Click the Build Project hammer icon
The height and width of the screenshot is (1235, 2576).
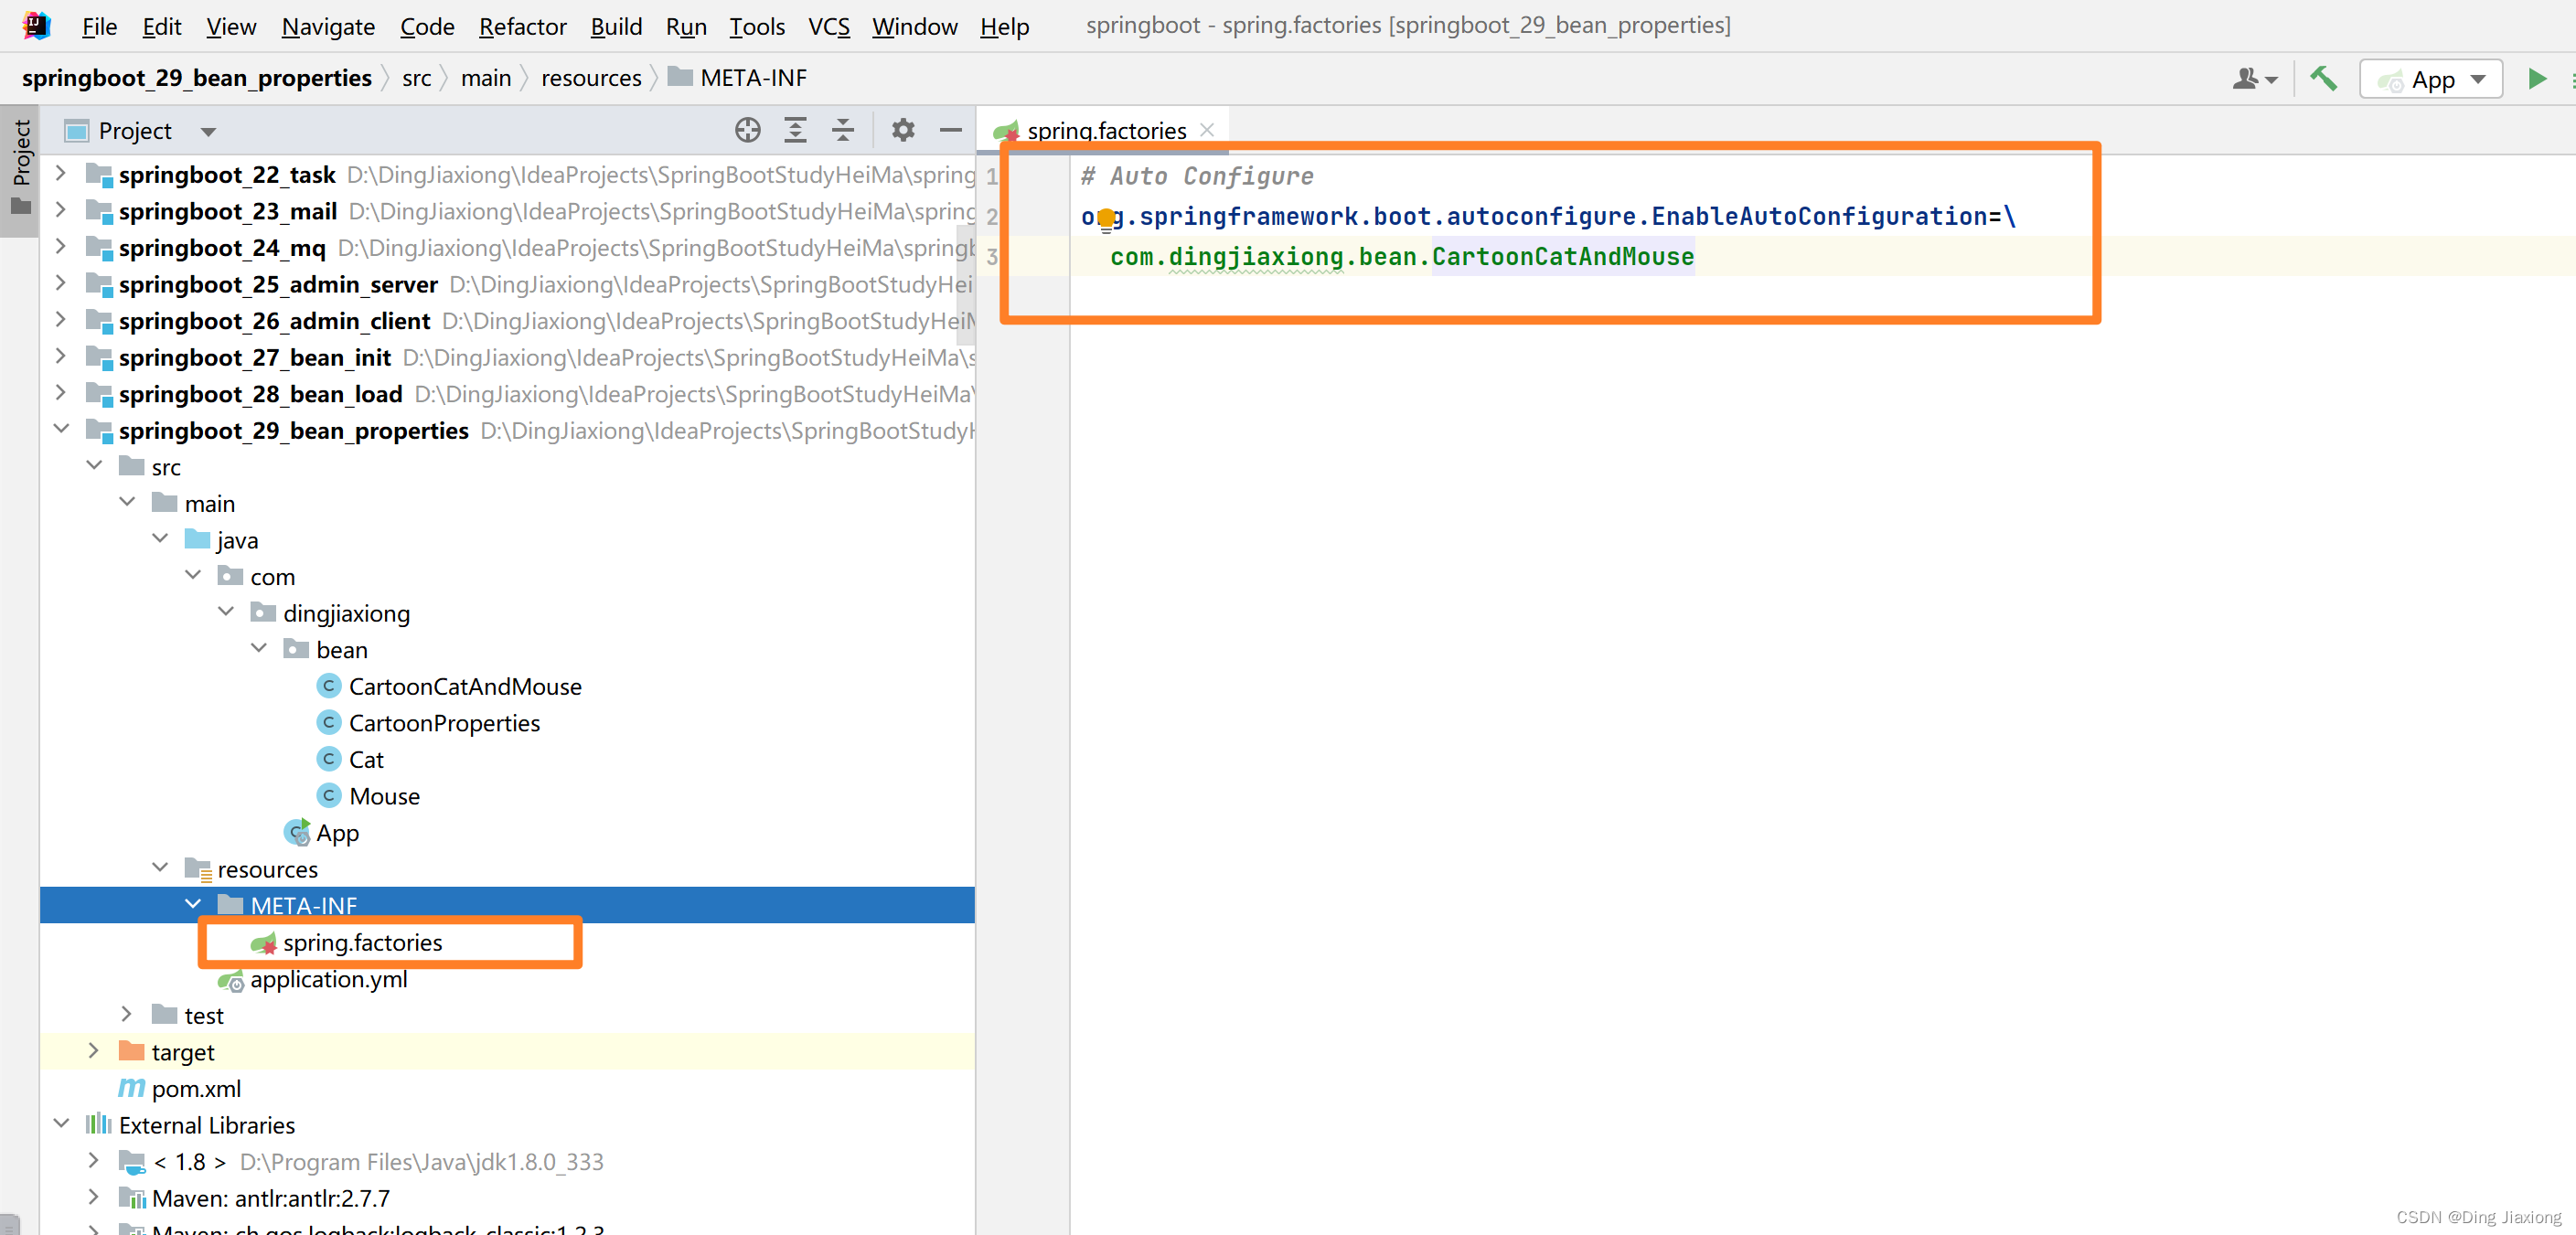[2323, 78]
